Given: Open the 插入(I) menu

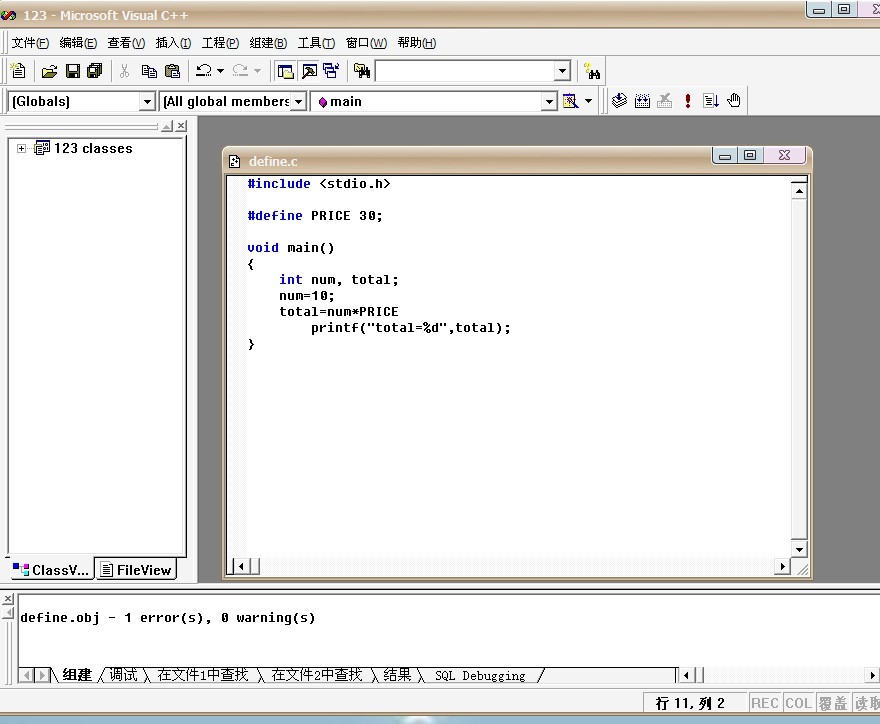Looking at the screenshot, I should click(x=173, y=43).
